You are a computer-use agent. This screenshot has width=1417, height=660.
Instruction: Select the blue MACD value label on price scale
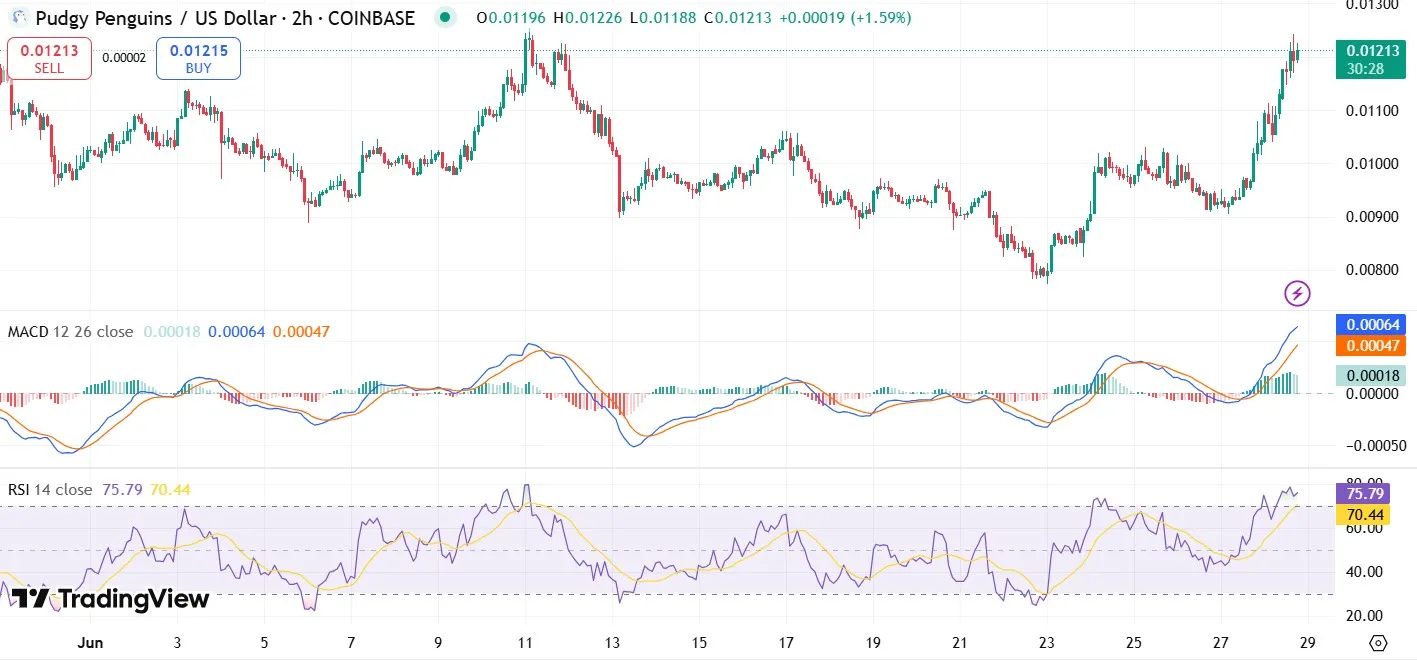tap(1371, 324)
